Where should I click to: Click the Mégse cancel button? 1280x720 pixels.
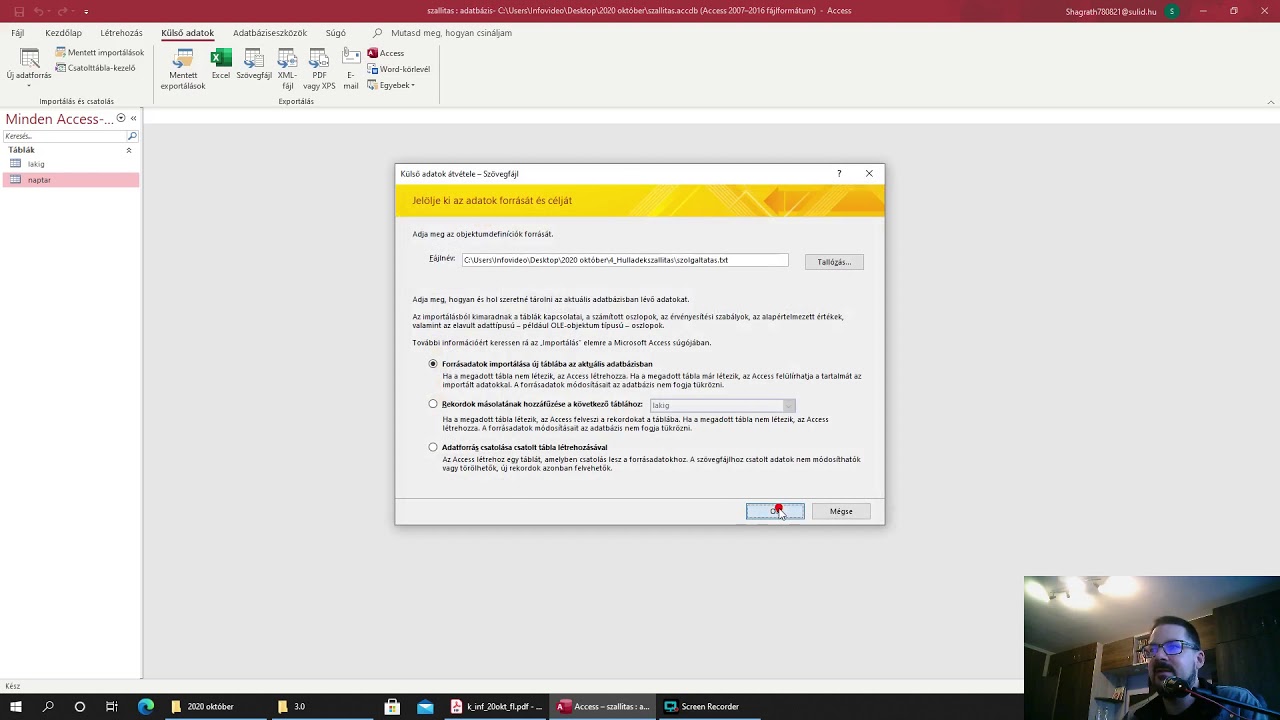pos(841,511)
